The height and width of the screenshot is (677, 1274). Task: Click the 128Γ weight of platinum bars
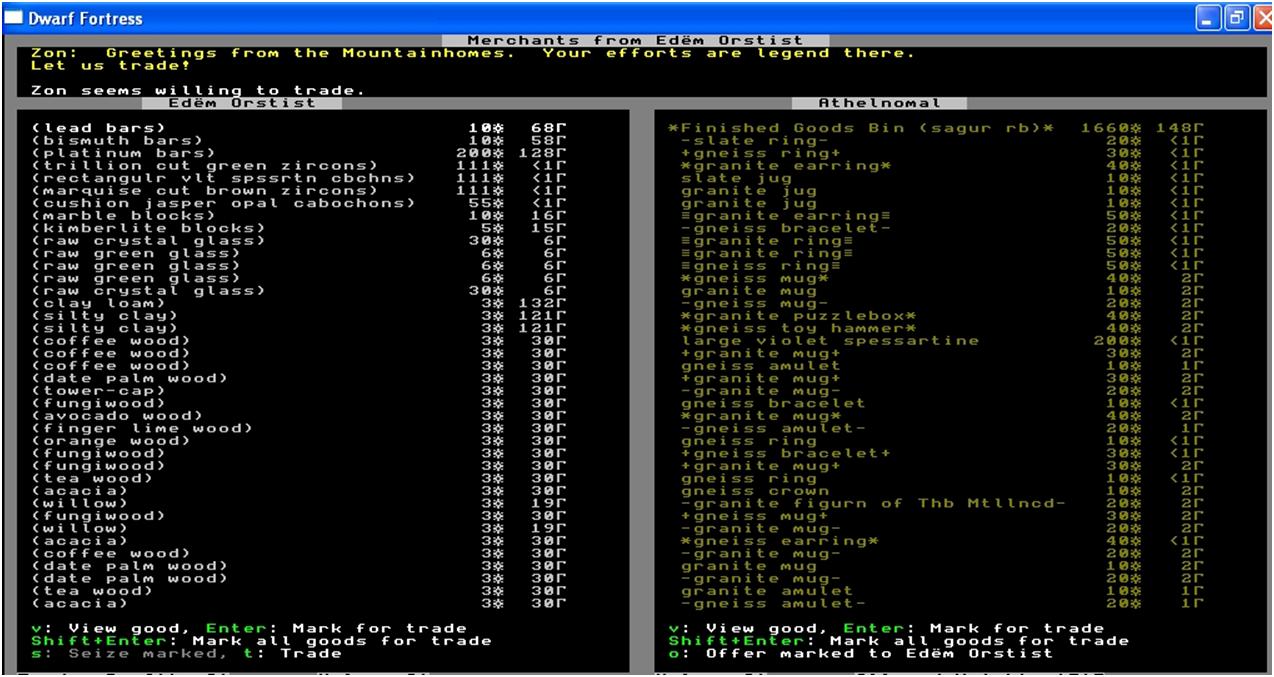(543, 153)
